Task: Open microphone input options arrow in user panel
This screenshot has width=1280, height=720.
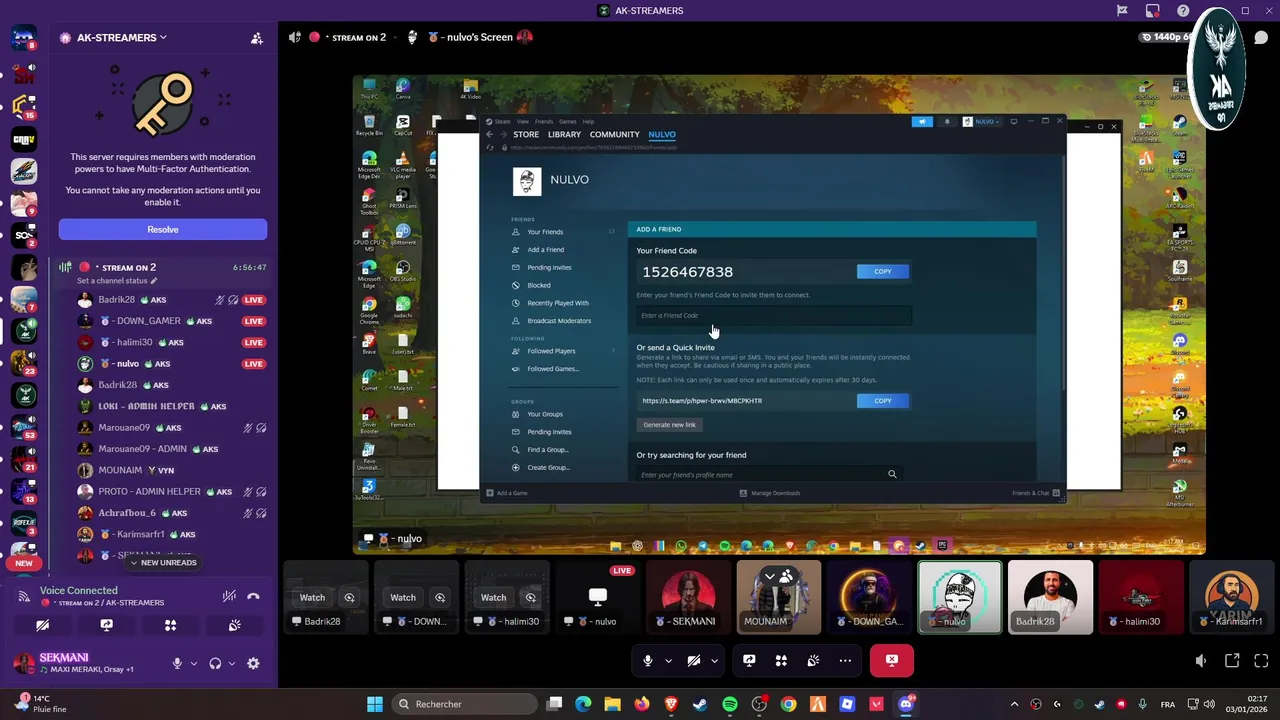Action: 193,663
